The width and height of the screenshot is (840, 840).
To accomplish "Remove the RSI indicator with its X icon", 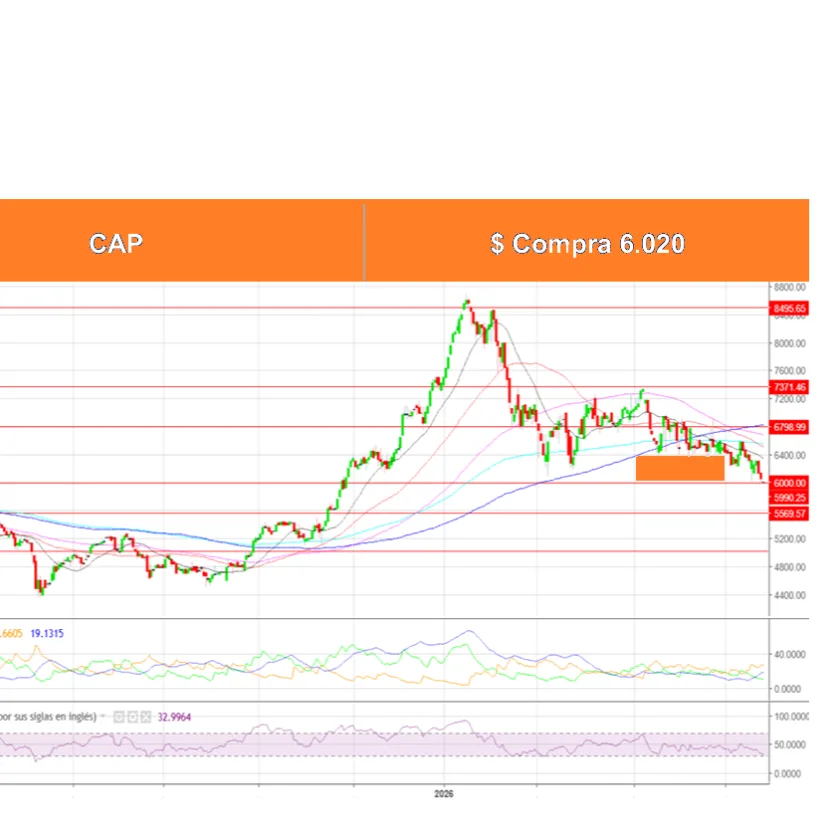I will click(x=146, y=717).
